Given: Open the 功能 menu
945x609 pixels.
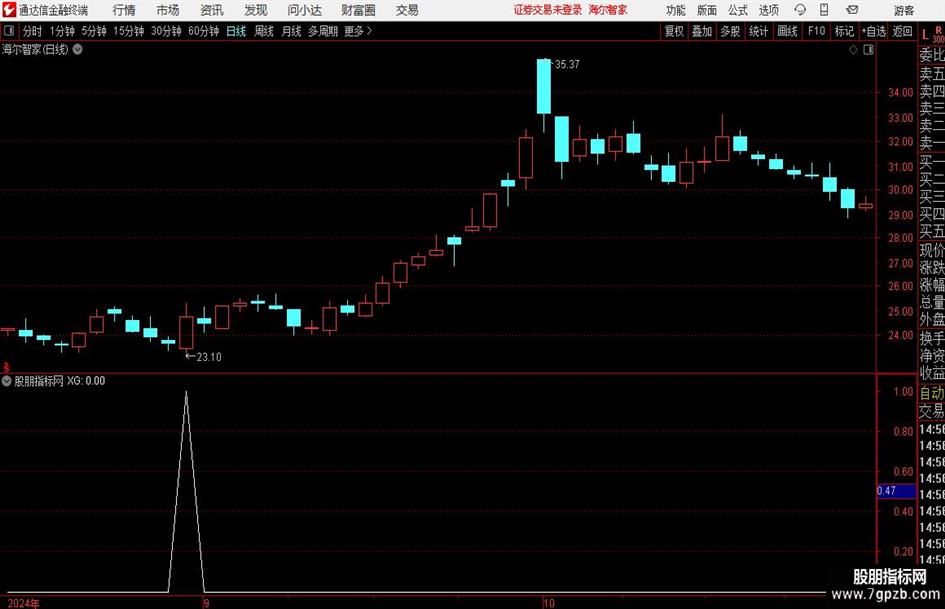Looking at the screenshot, I should [x=676, y=10].
